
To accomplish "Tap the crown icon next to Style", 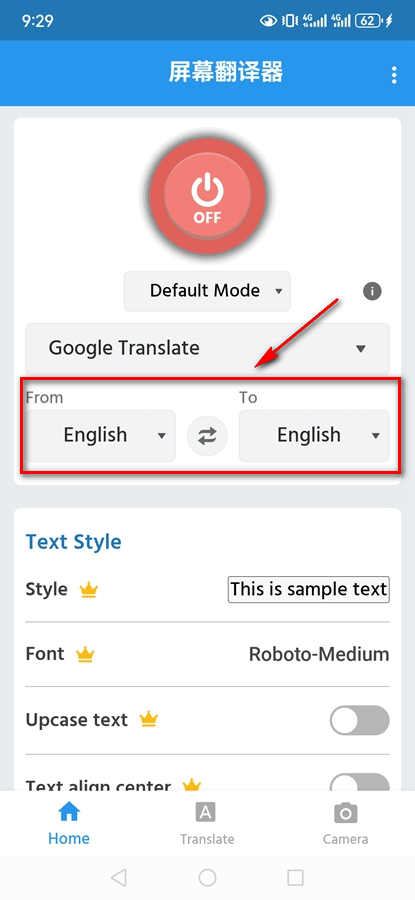I will (x=89, y=589).
